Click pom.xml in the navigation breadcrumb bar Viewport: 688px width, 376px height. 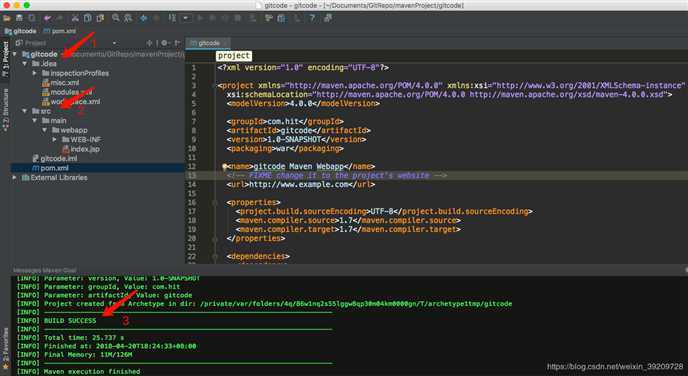tap(60, 31)
